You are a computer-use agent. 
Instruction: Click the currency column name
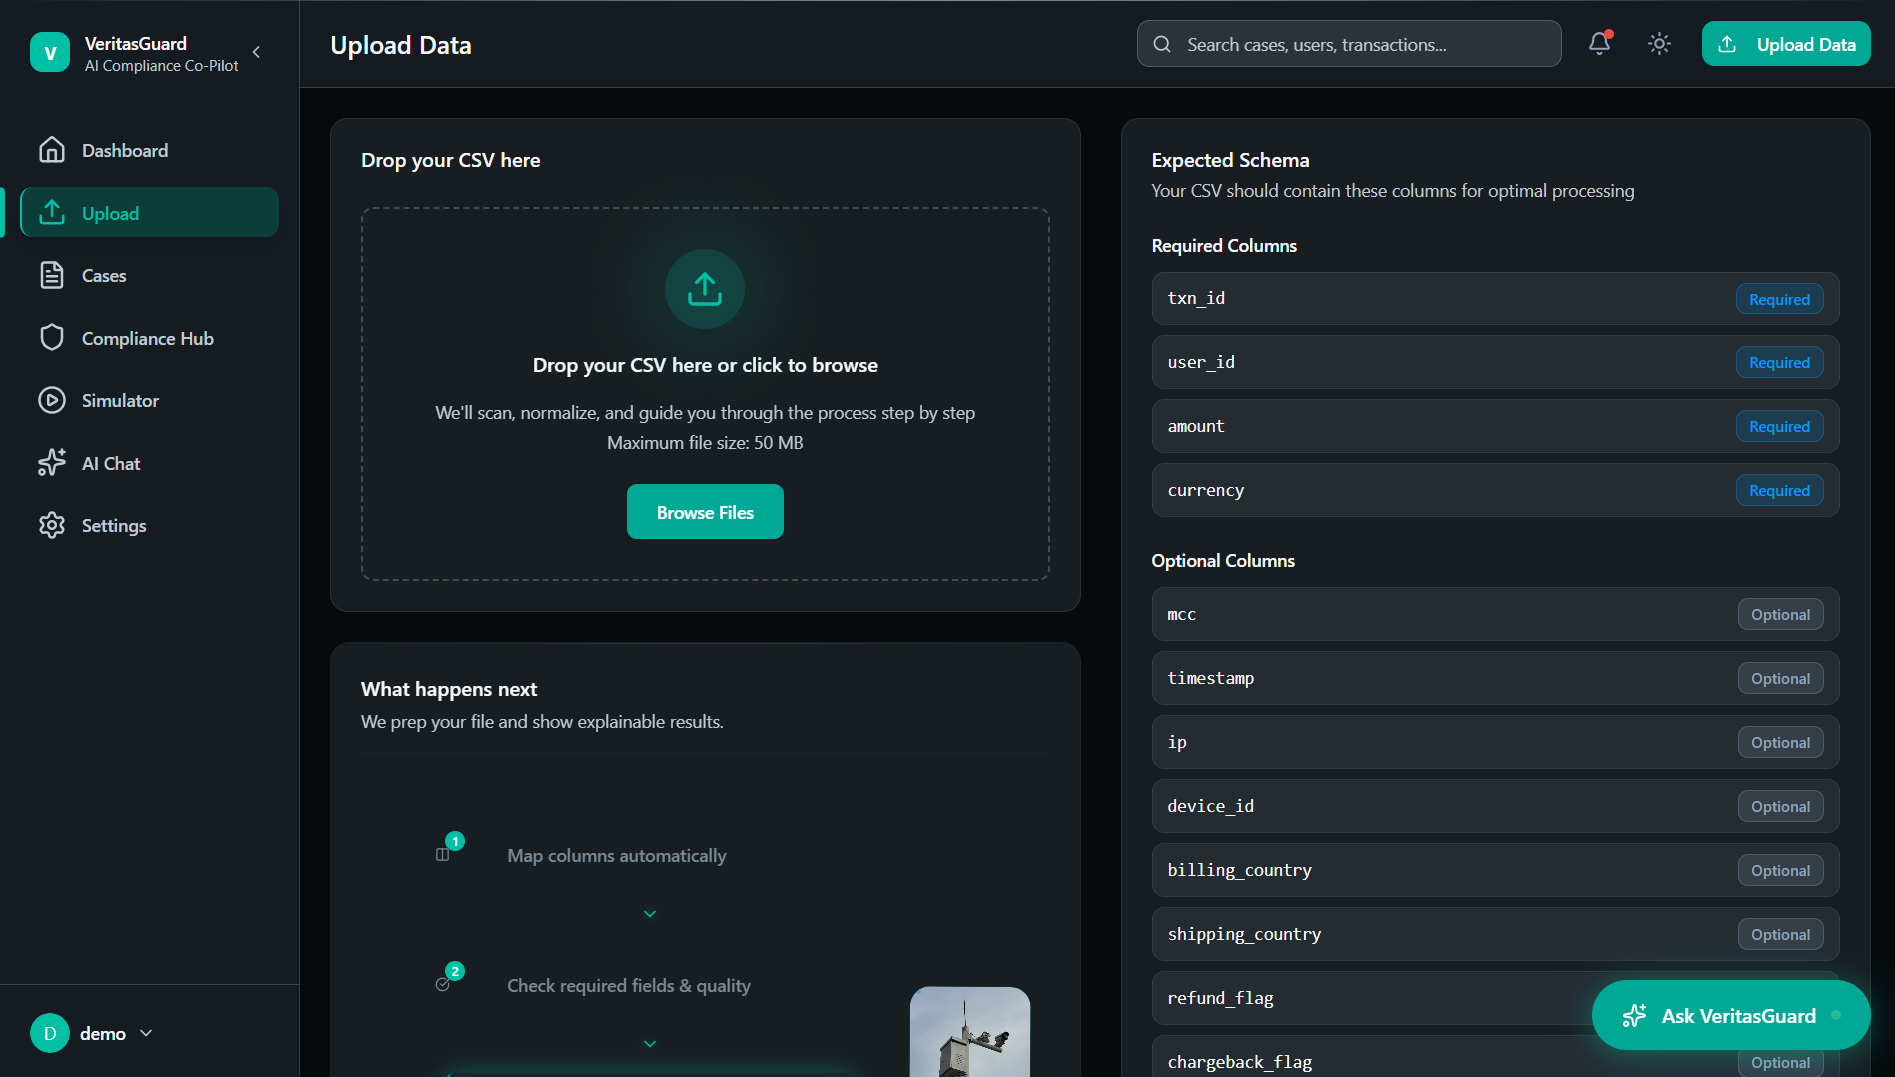1206,490
